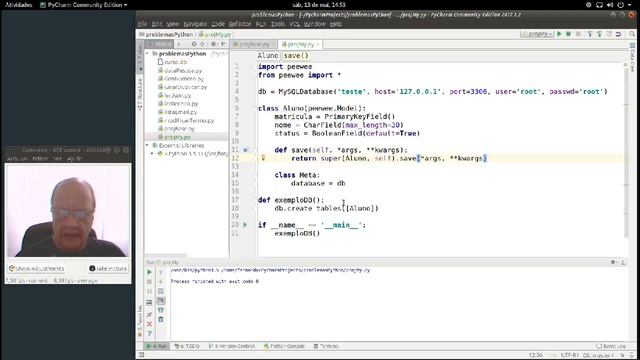The width and height of the screenshot is (640, 360).
Task: Click the Run panel stop square
Action: click(149, 282)
